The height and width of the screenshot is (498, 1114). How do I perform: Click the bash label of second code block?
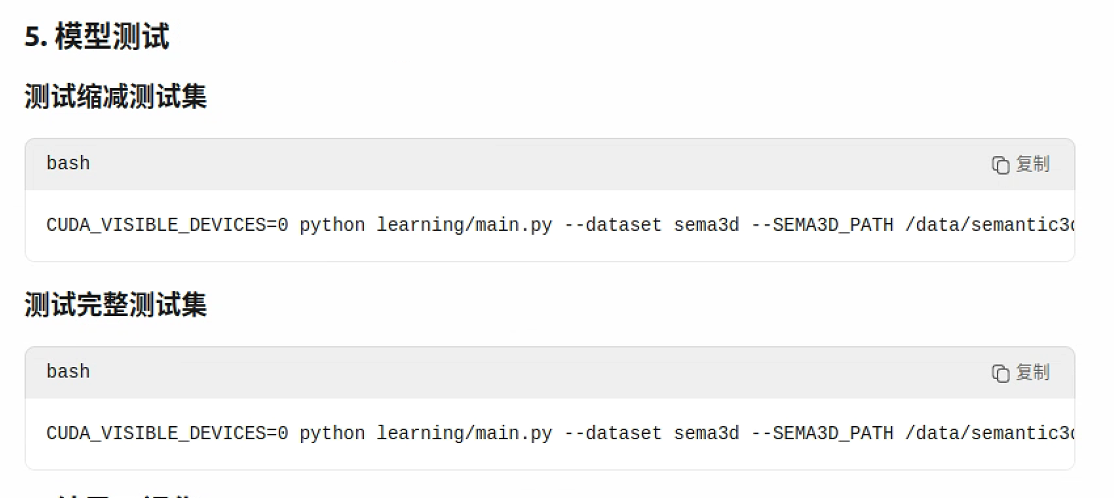click(68, 371)
